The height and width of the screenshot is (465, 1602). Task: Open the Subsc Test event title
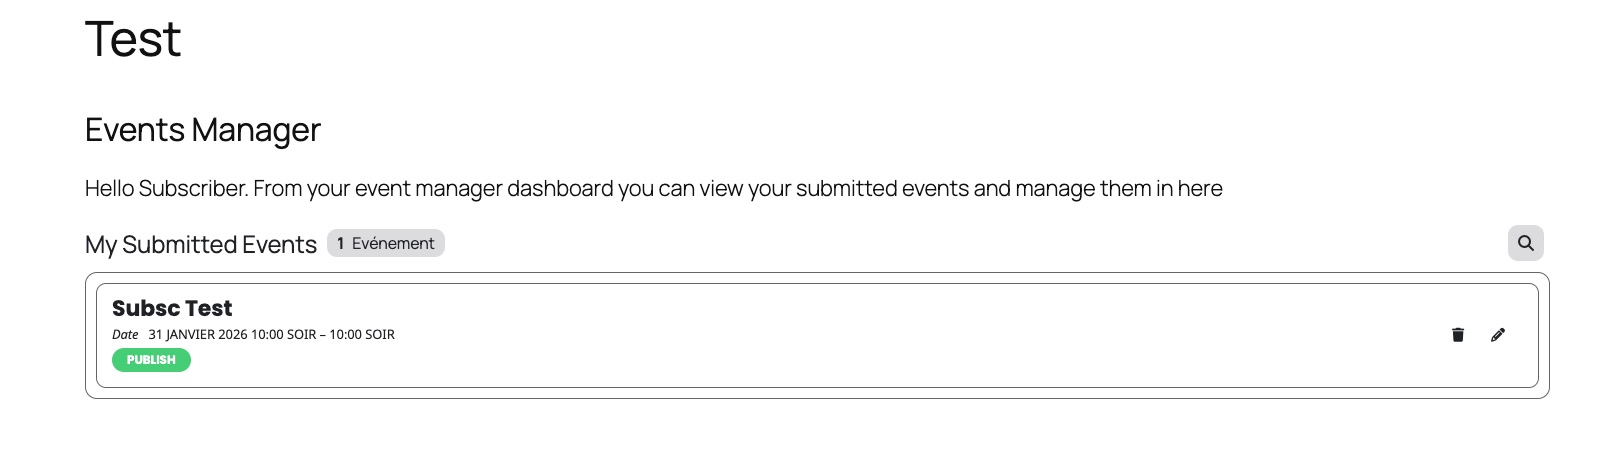172,308
